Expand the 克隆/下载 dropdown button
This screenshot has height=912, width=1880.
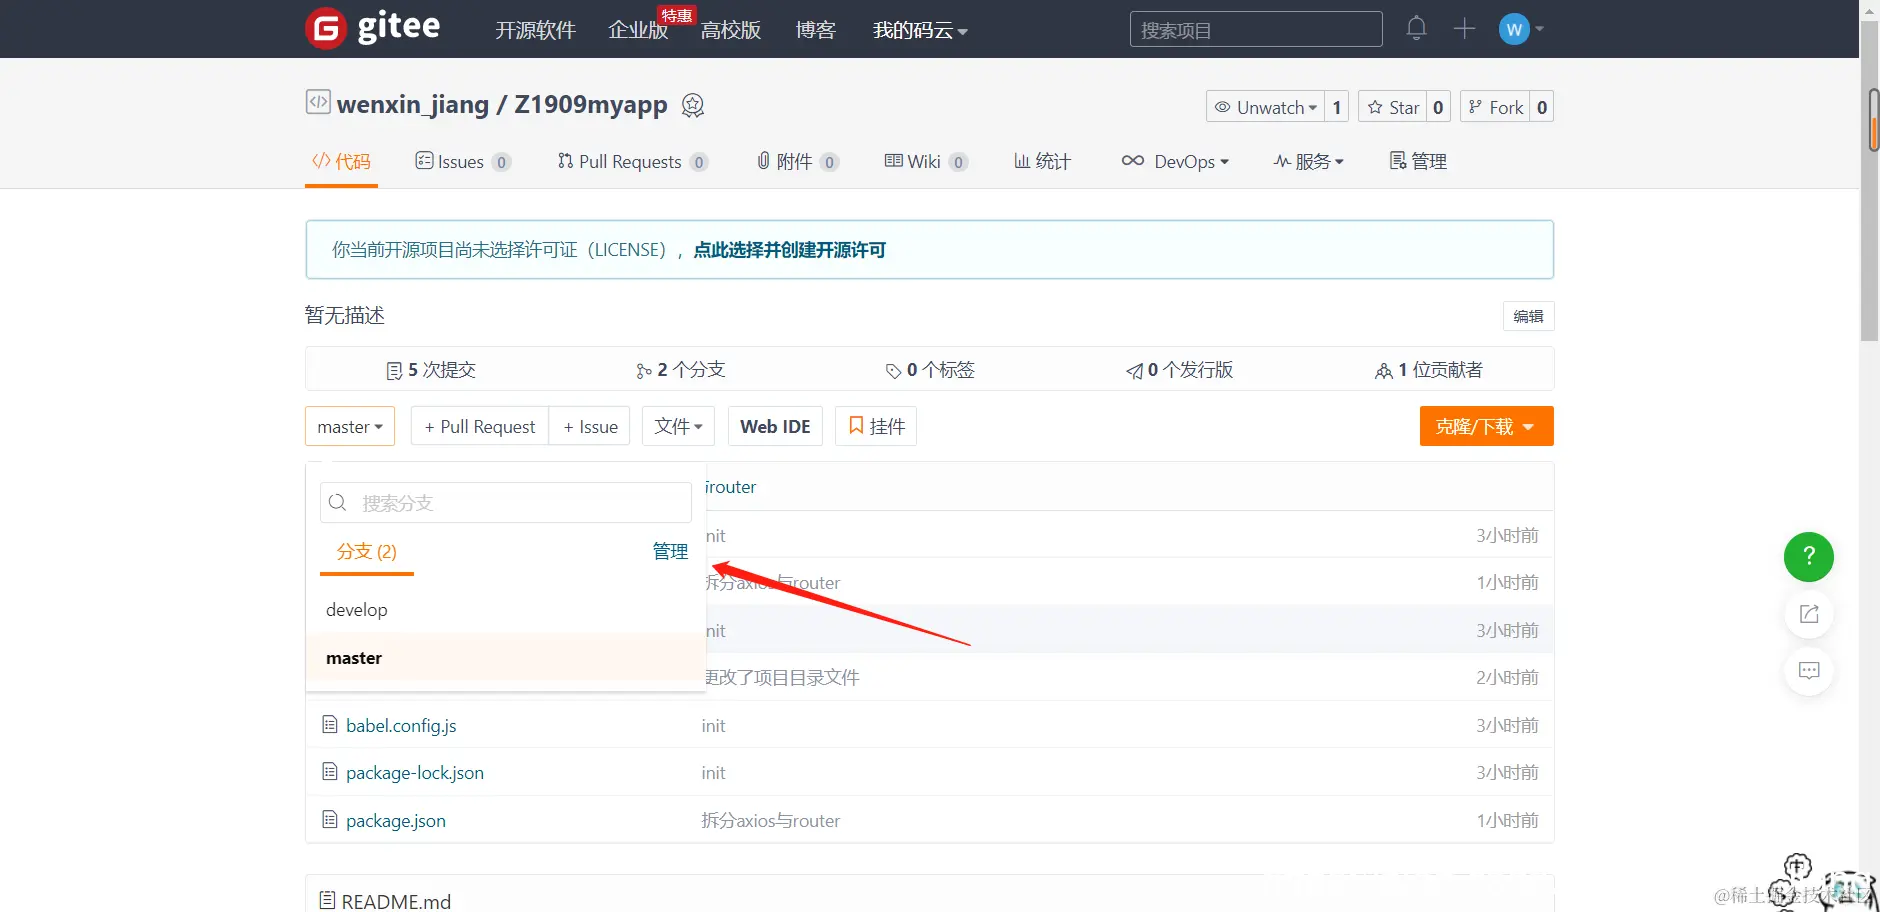click(1486, 426)
